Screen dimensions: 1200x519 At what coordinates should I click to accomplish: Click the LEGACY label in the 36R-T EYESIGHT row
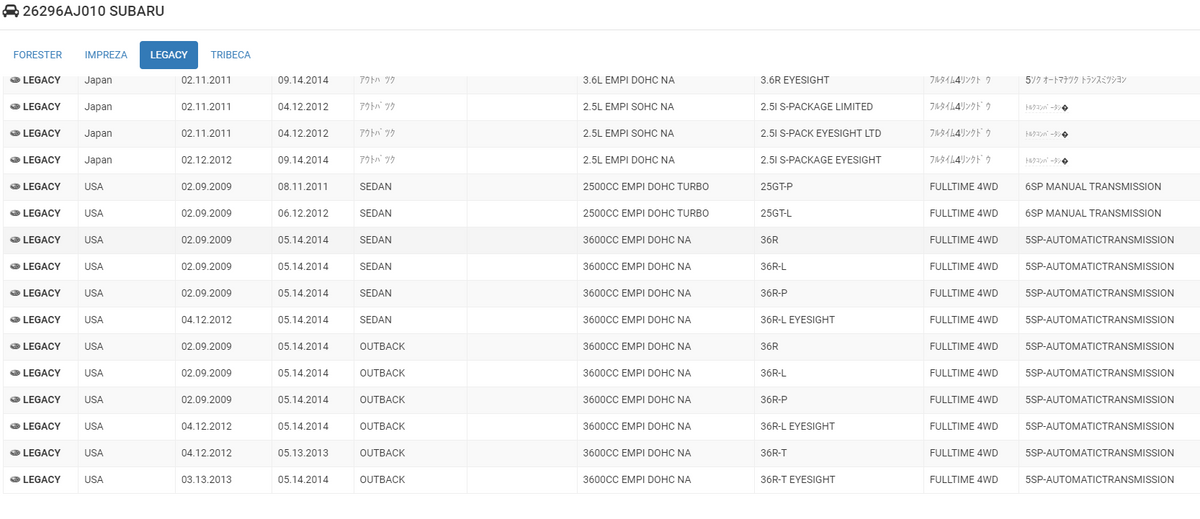point(42,480)
